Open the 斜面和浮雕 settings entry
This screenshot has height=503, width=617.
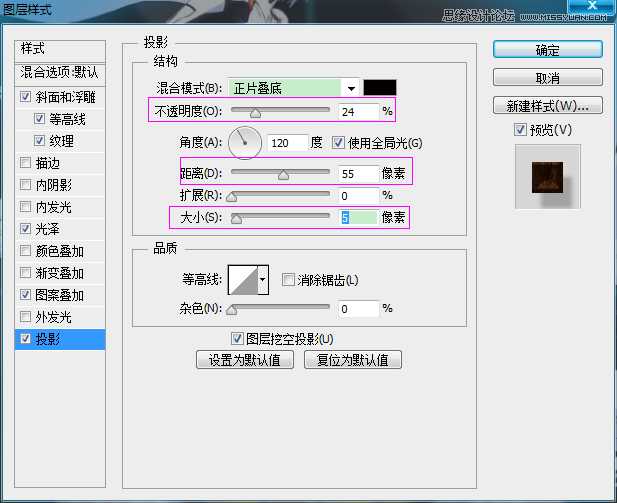[x=66, y=97]
